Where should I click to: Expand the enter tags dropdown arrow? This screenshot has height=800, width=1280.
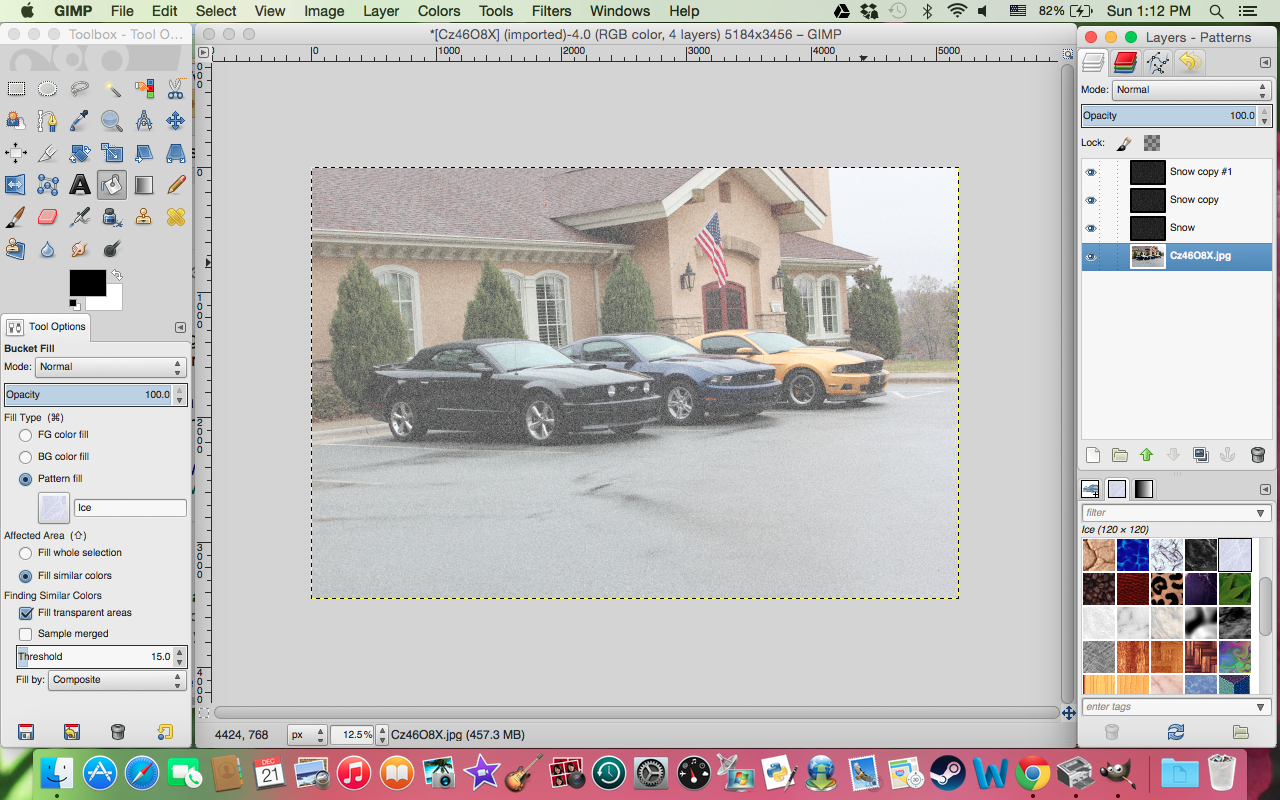[1261, 707]
